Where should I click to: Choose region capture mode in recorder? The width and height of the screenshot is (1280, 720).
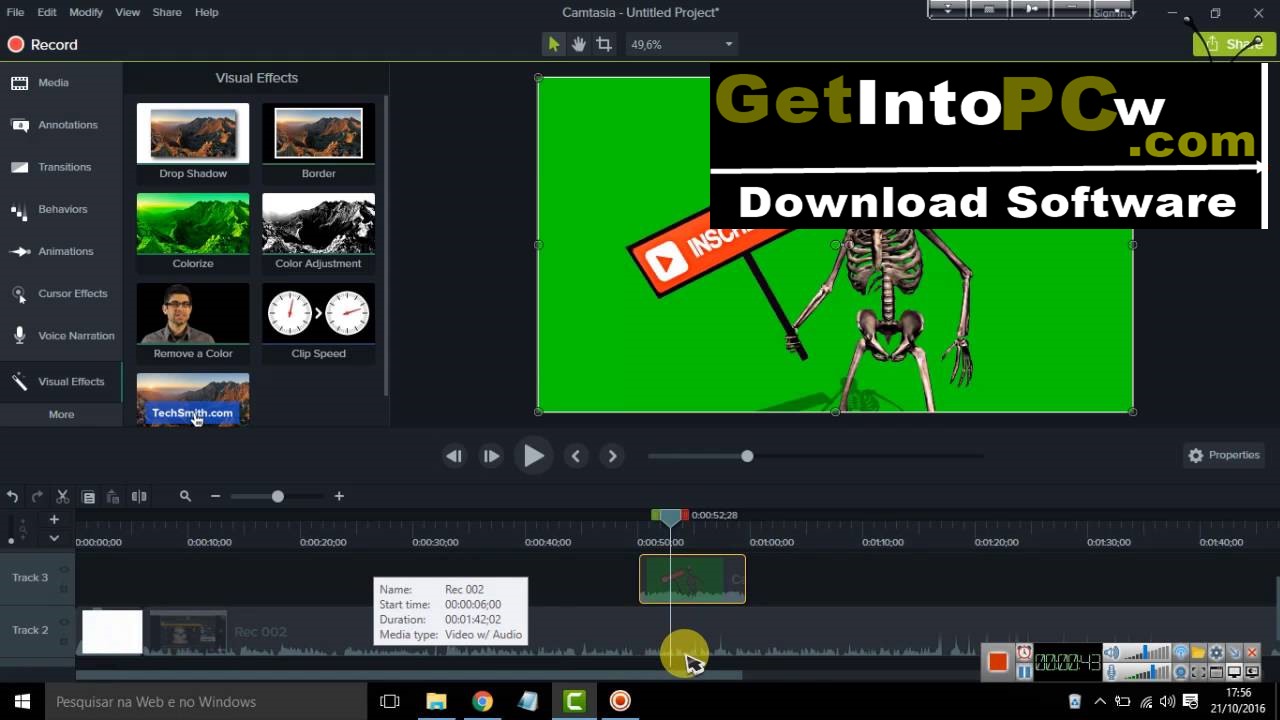tap(1198, 672)
